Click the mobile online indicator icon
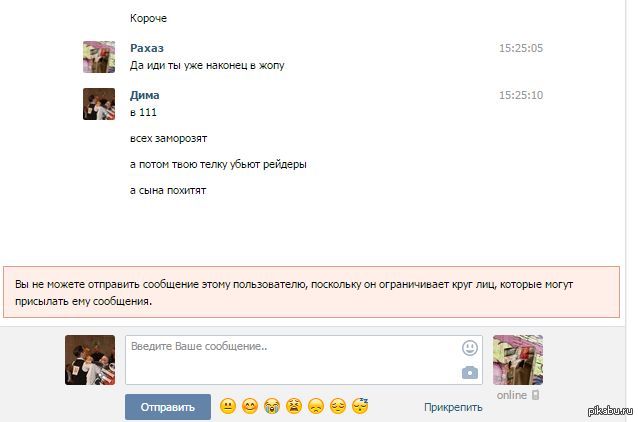Viewport: 638px width, 422px height. pyautogui.click(x=536, y=395)
